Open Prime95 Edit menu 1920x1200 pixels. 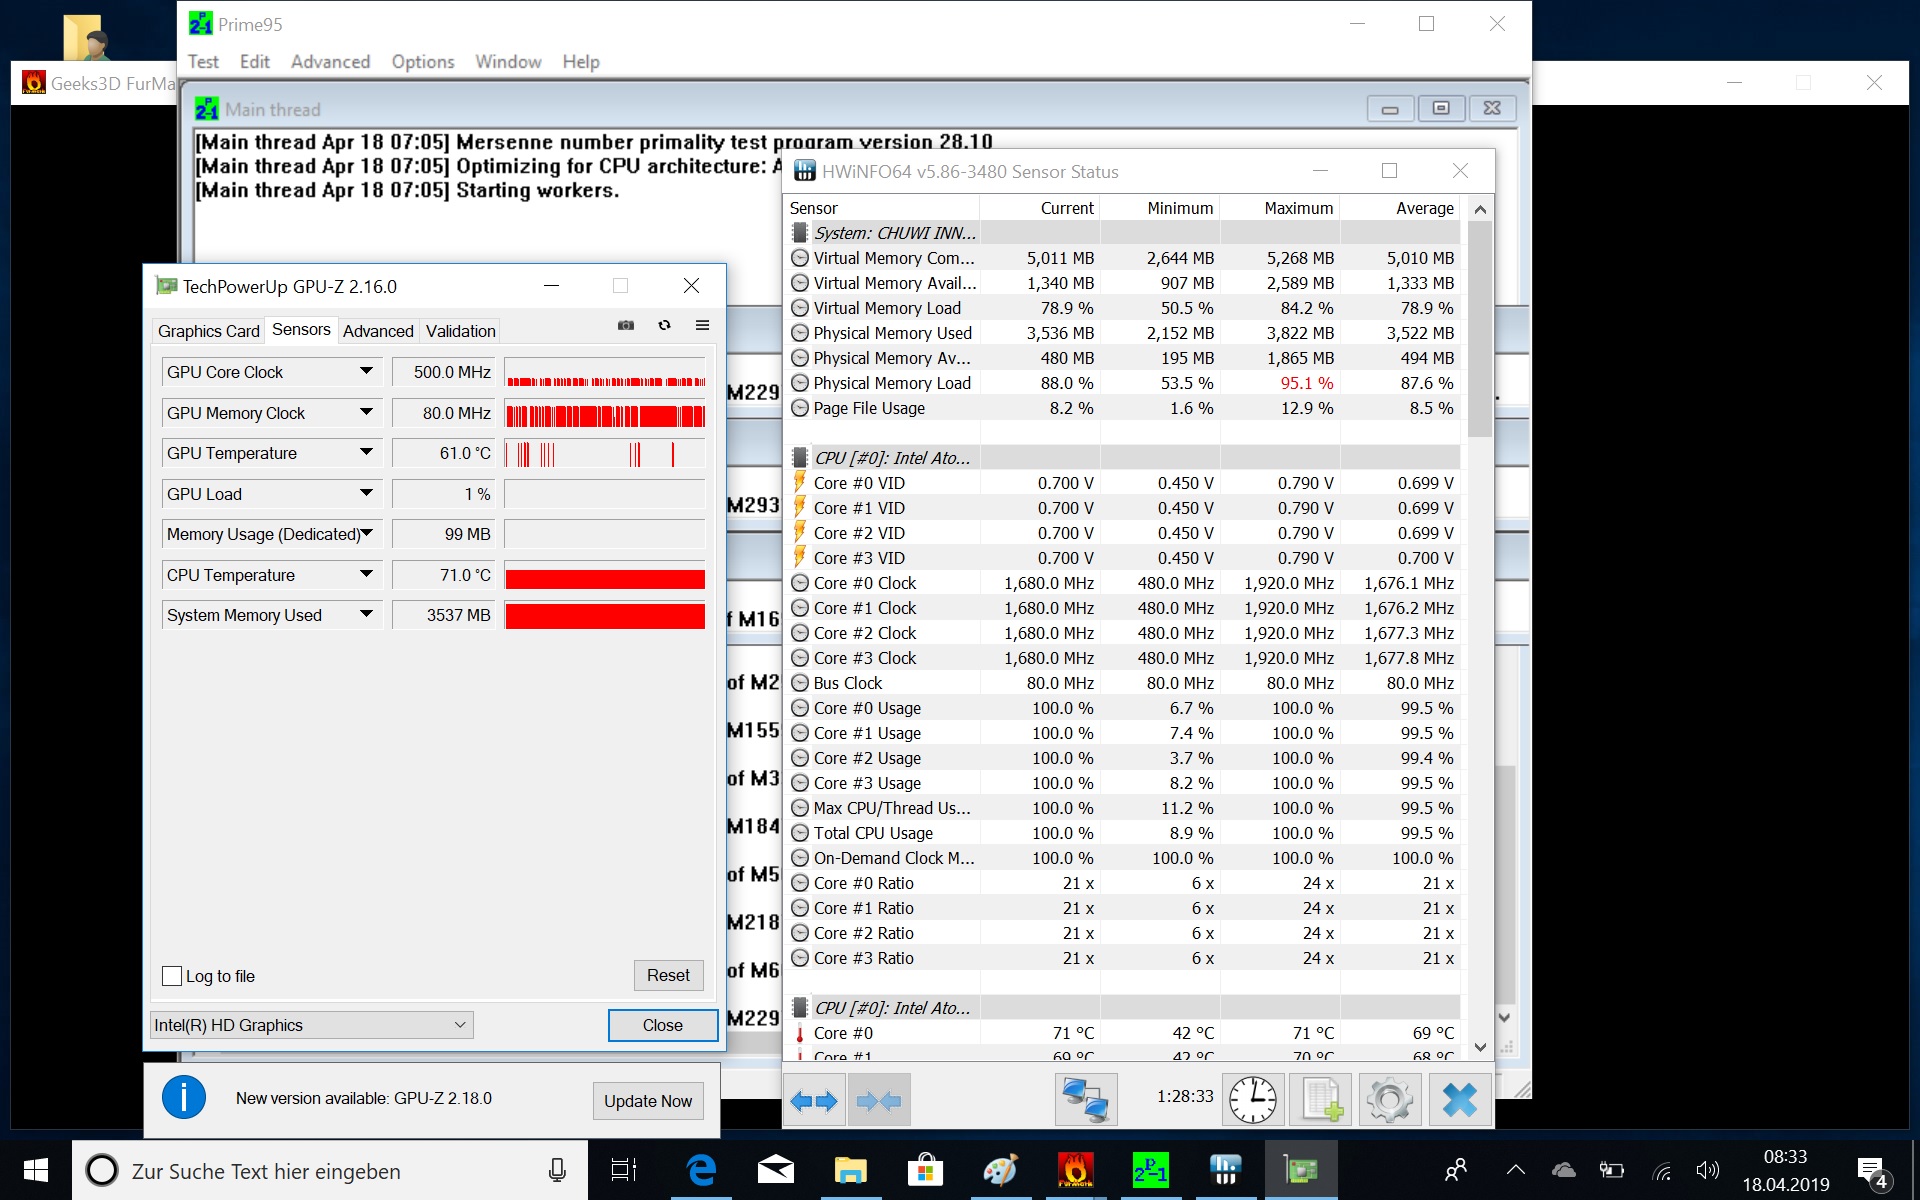coord(255,62)
